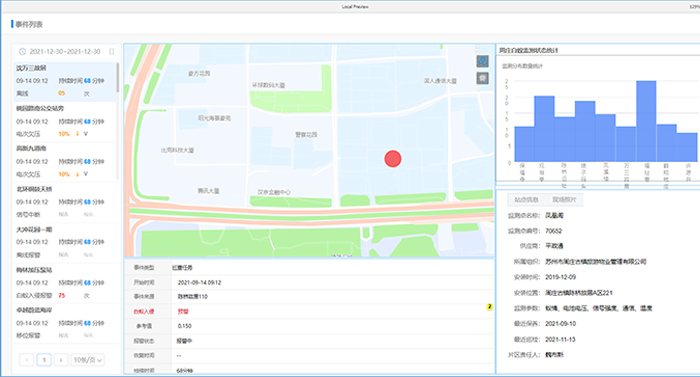Click the red 预警 alert value

pyautogui.click(x=183, y=311)
